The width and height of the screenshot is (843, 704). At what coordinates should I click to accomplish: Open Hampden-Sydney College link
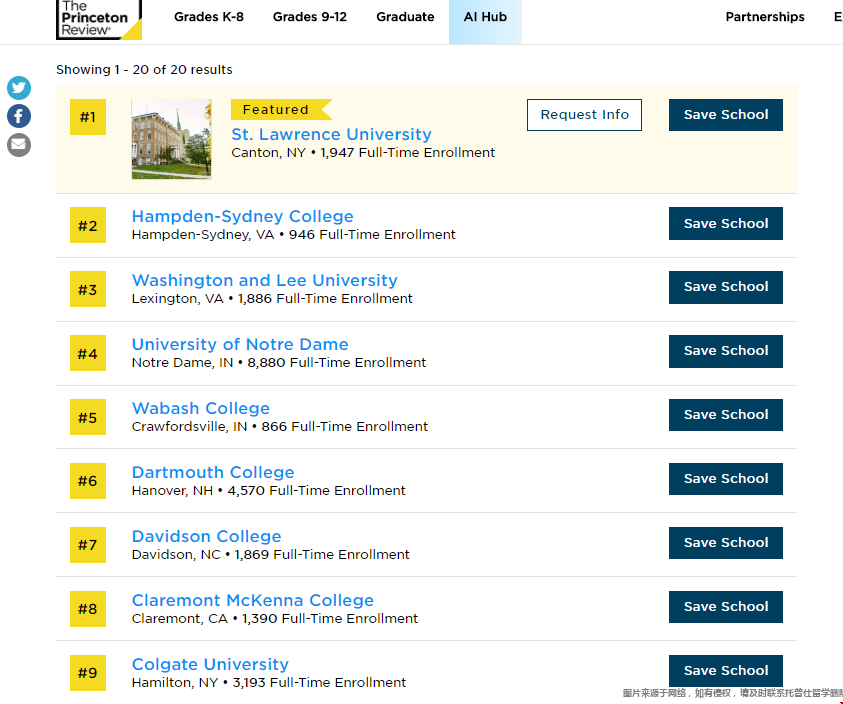coord(242,216)
